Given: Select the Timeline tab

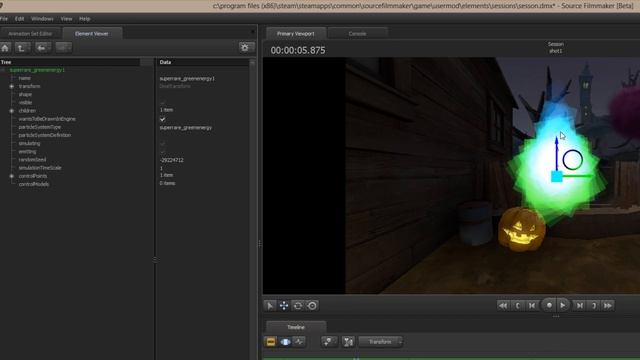Looking at the screenshot, I should (296, 327).
